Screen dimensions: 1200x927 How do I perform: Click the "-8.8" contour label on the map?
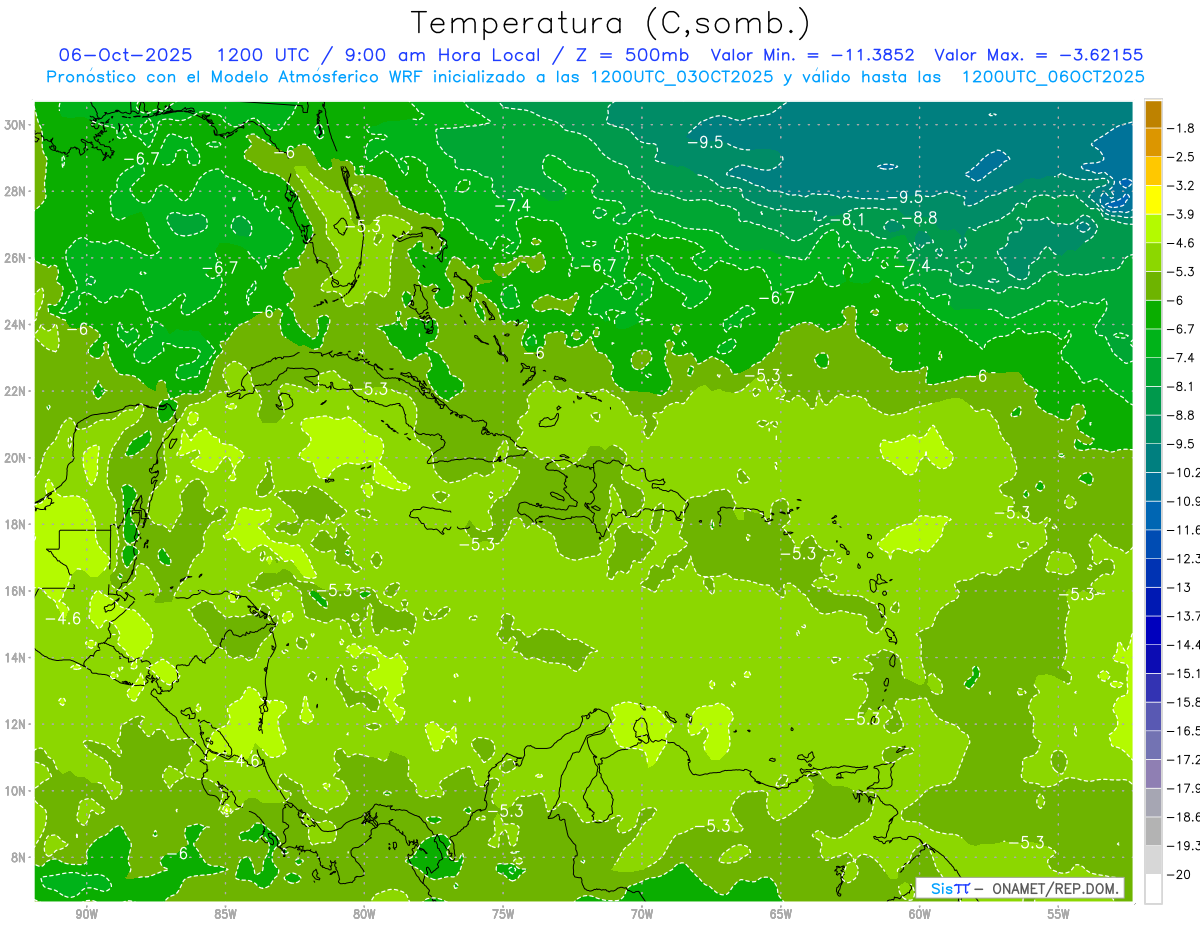[919, 218]
